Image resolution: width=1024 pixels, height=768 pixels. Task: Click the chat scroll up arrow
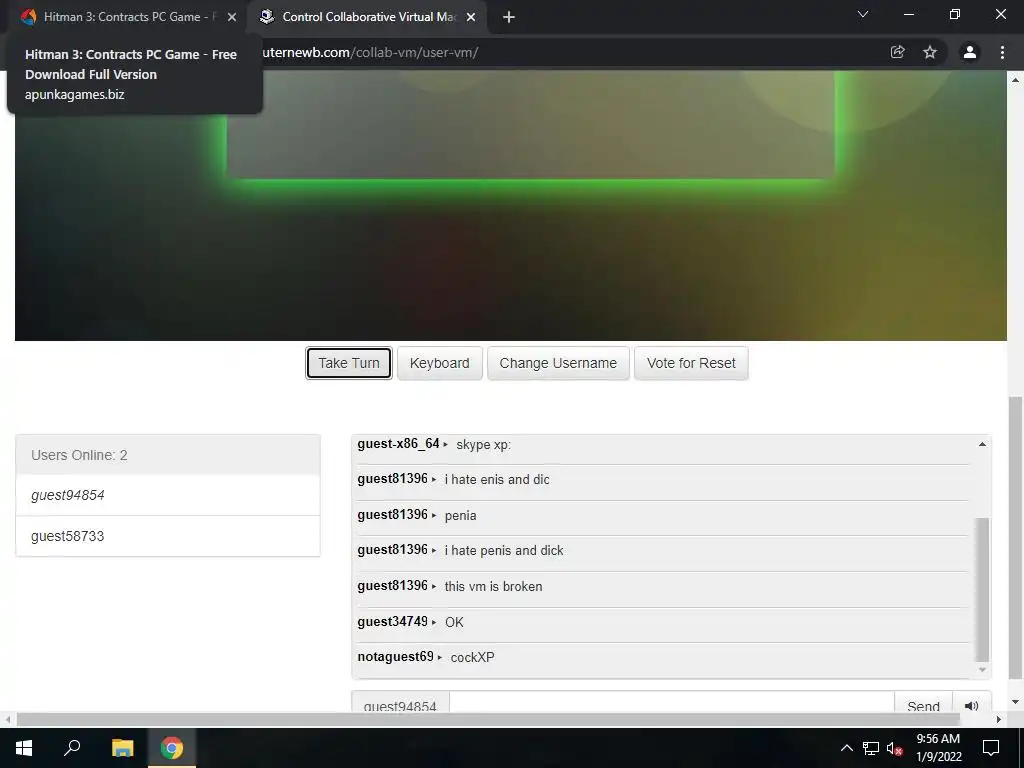[982, 444]
